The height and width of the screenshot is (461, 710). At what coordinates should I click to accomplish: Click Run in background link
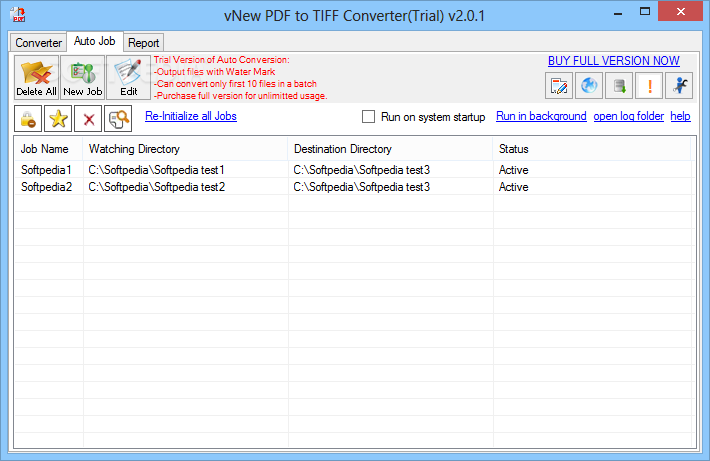[x=541, y=116]
